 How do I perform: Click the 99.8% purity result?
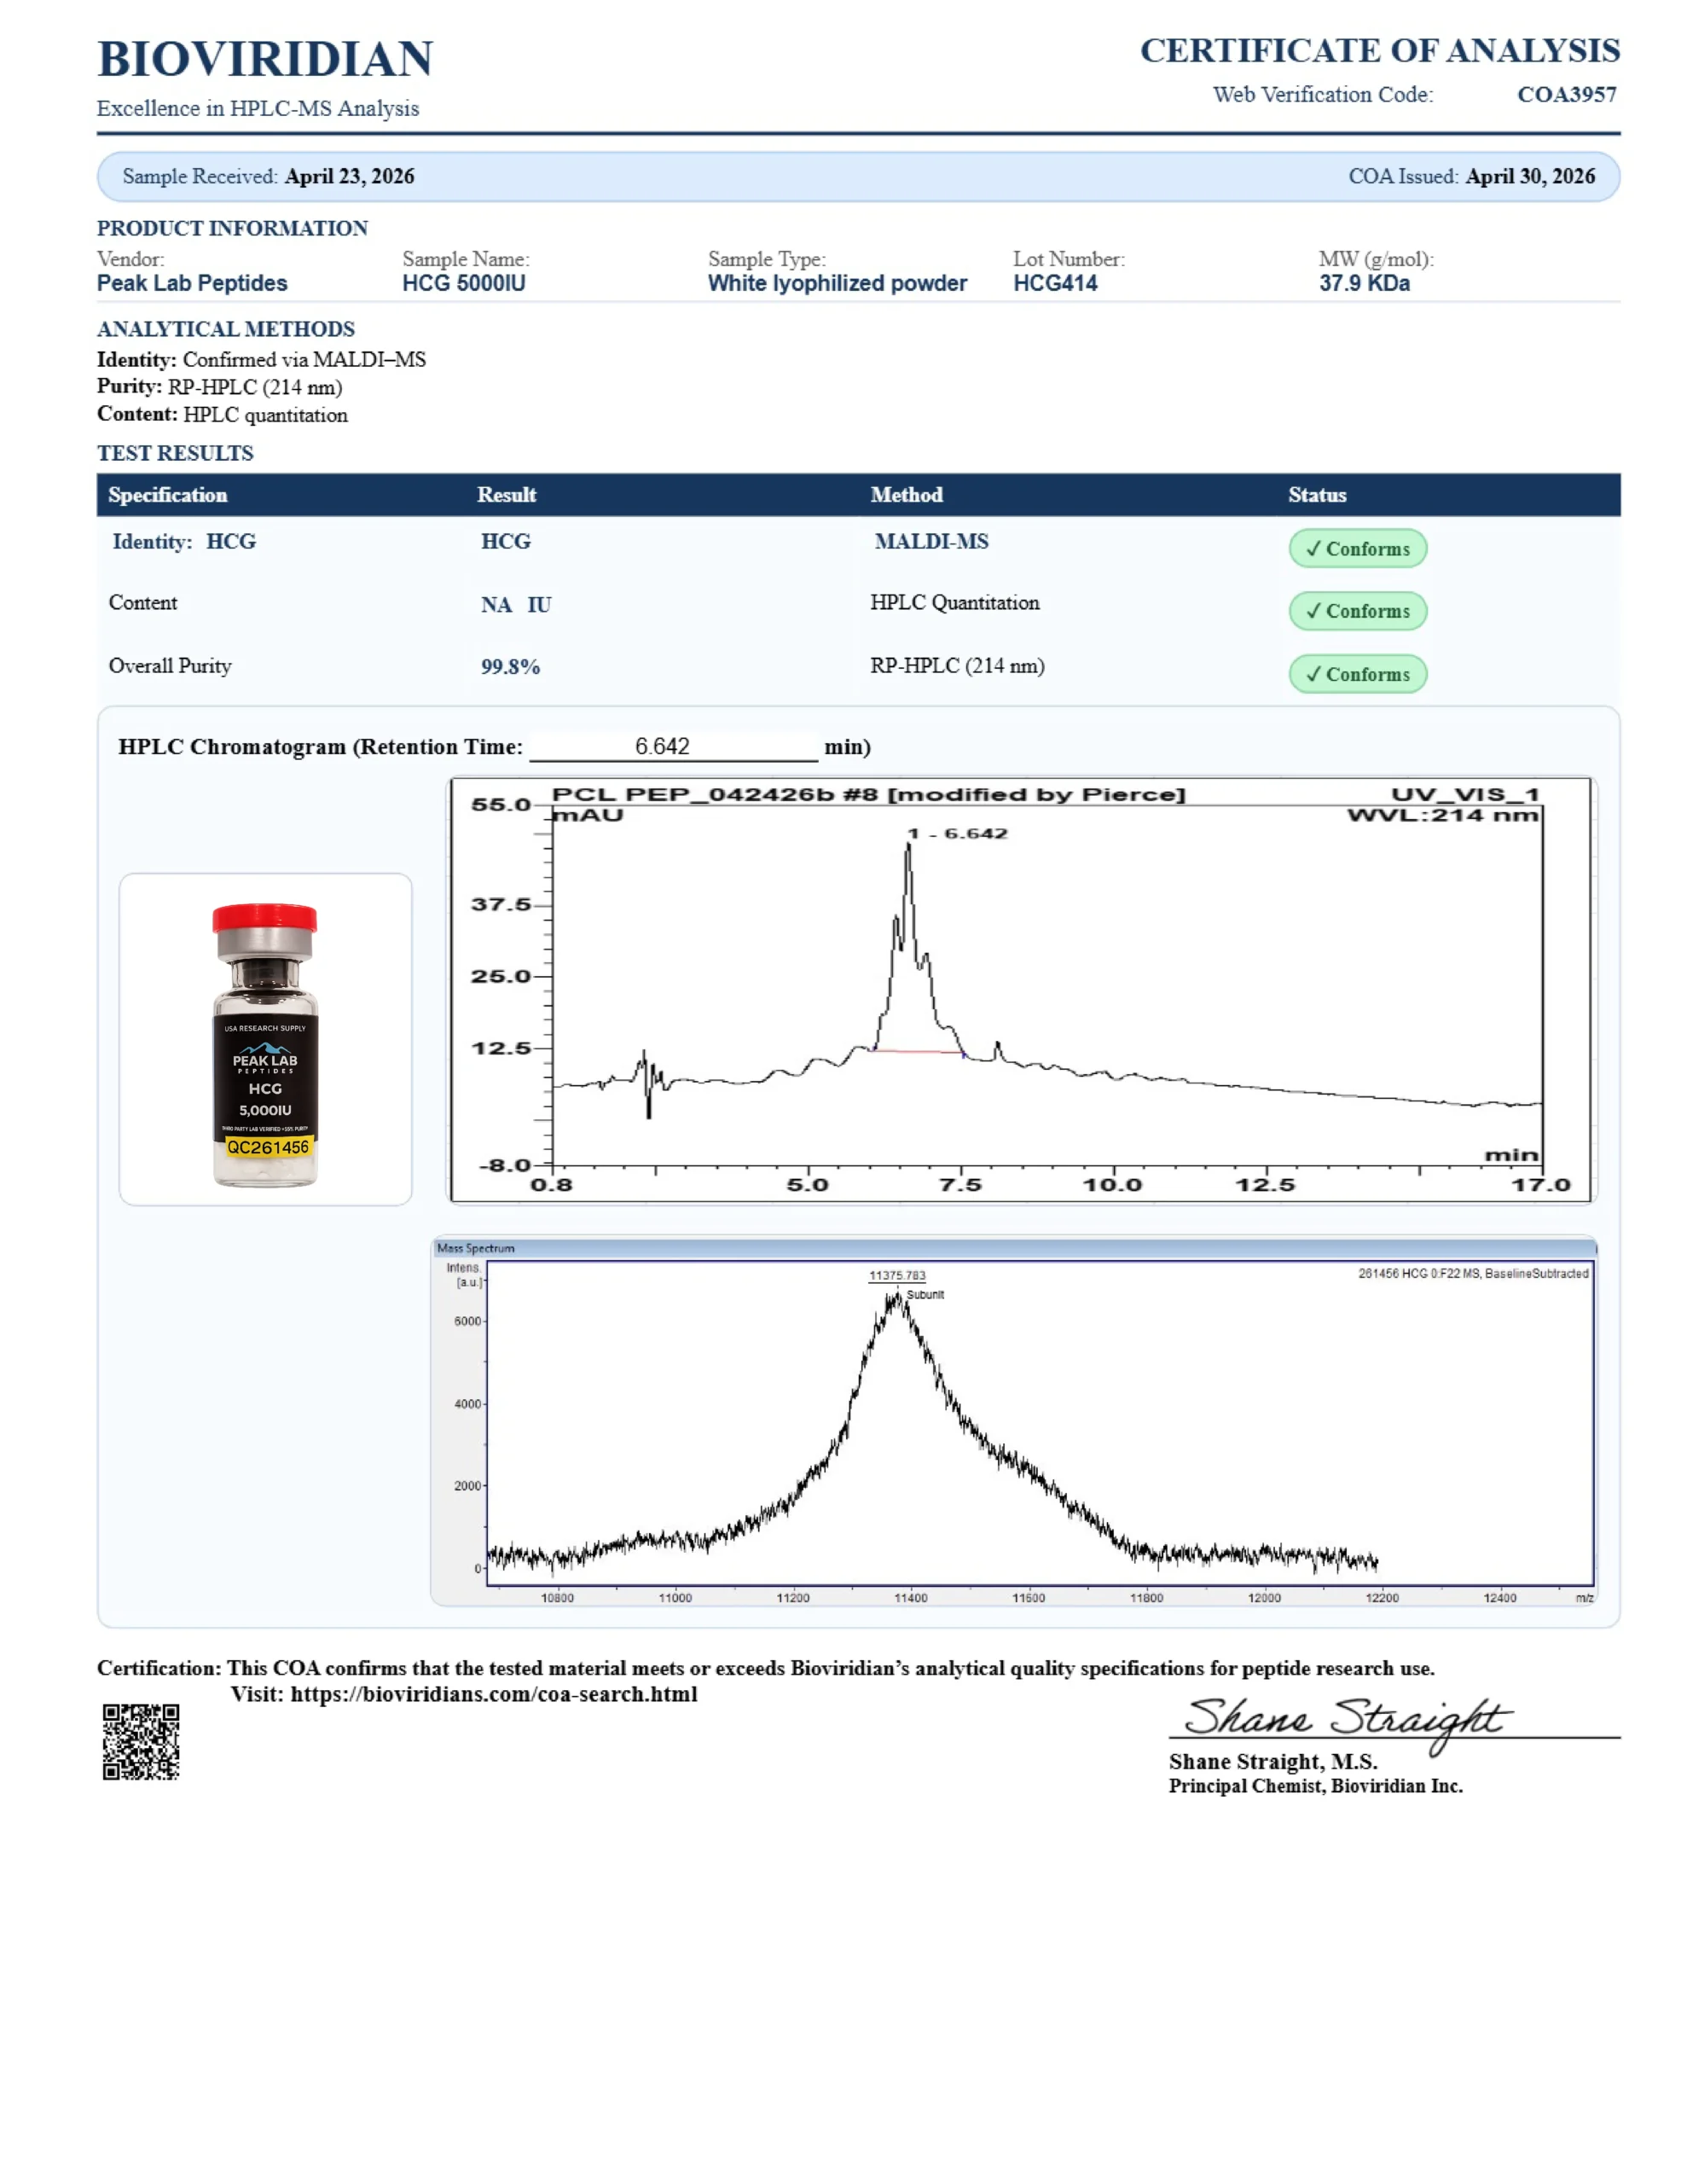[510, 666]
